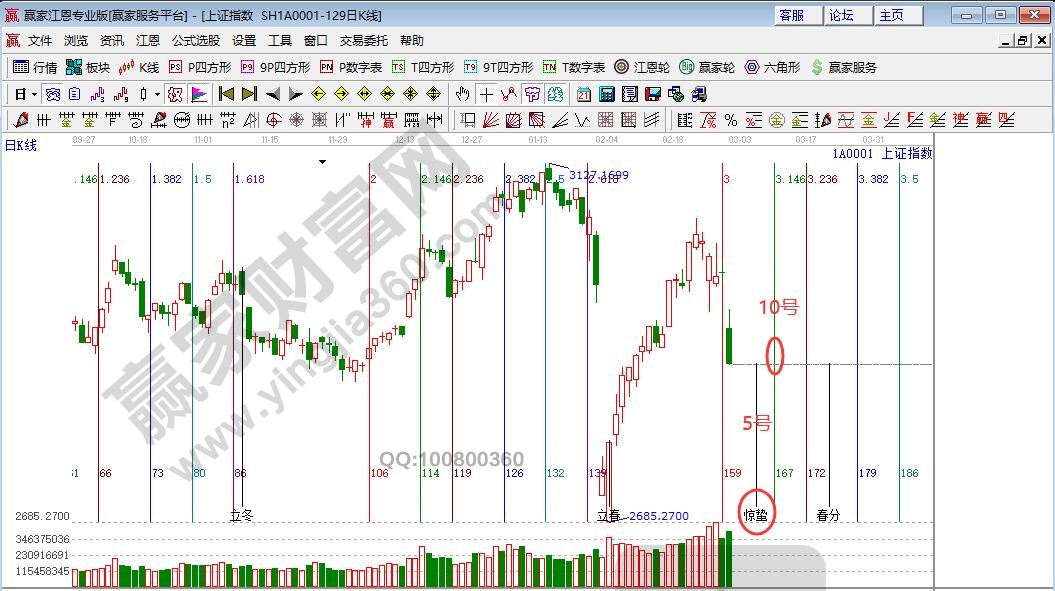Switch to K线 candlestick chart

tap(139, 67)
